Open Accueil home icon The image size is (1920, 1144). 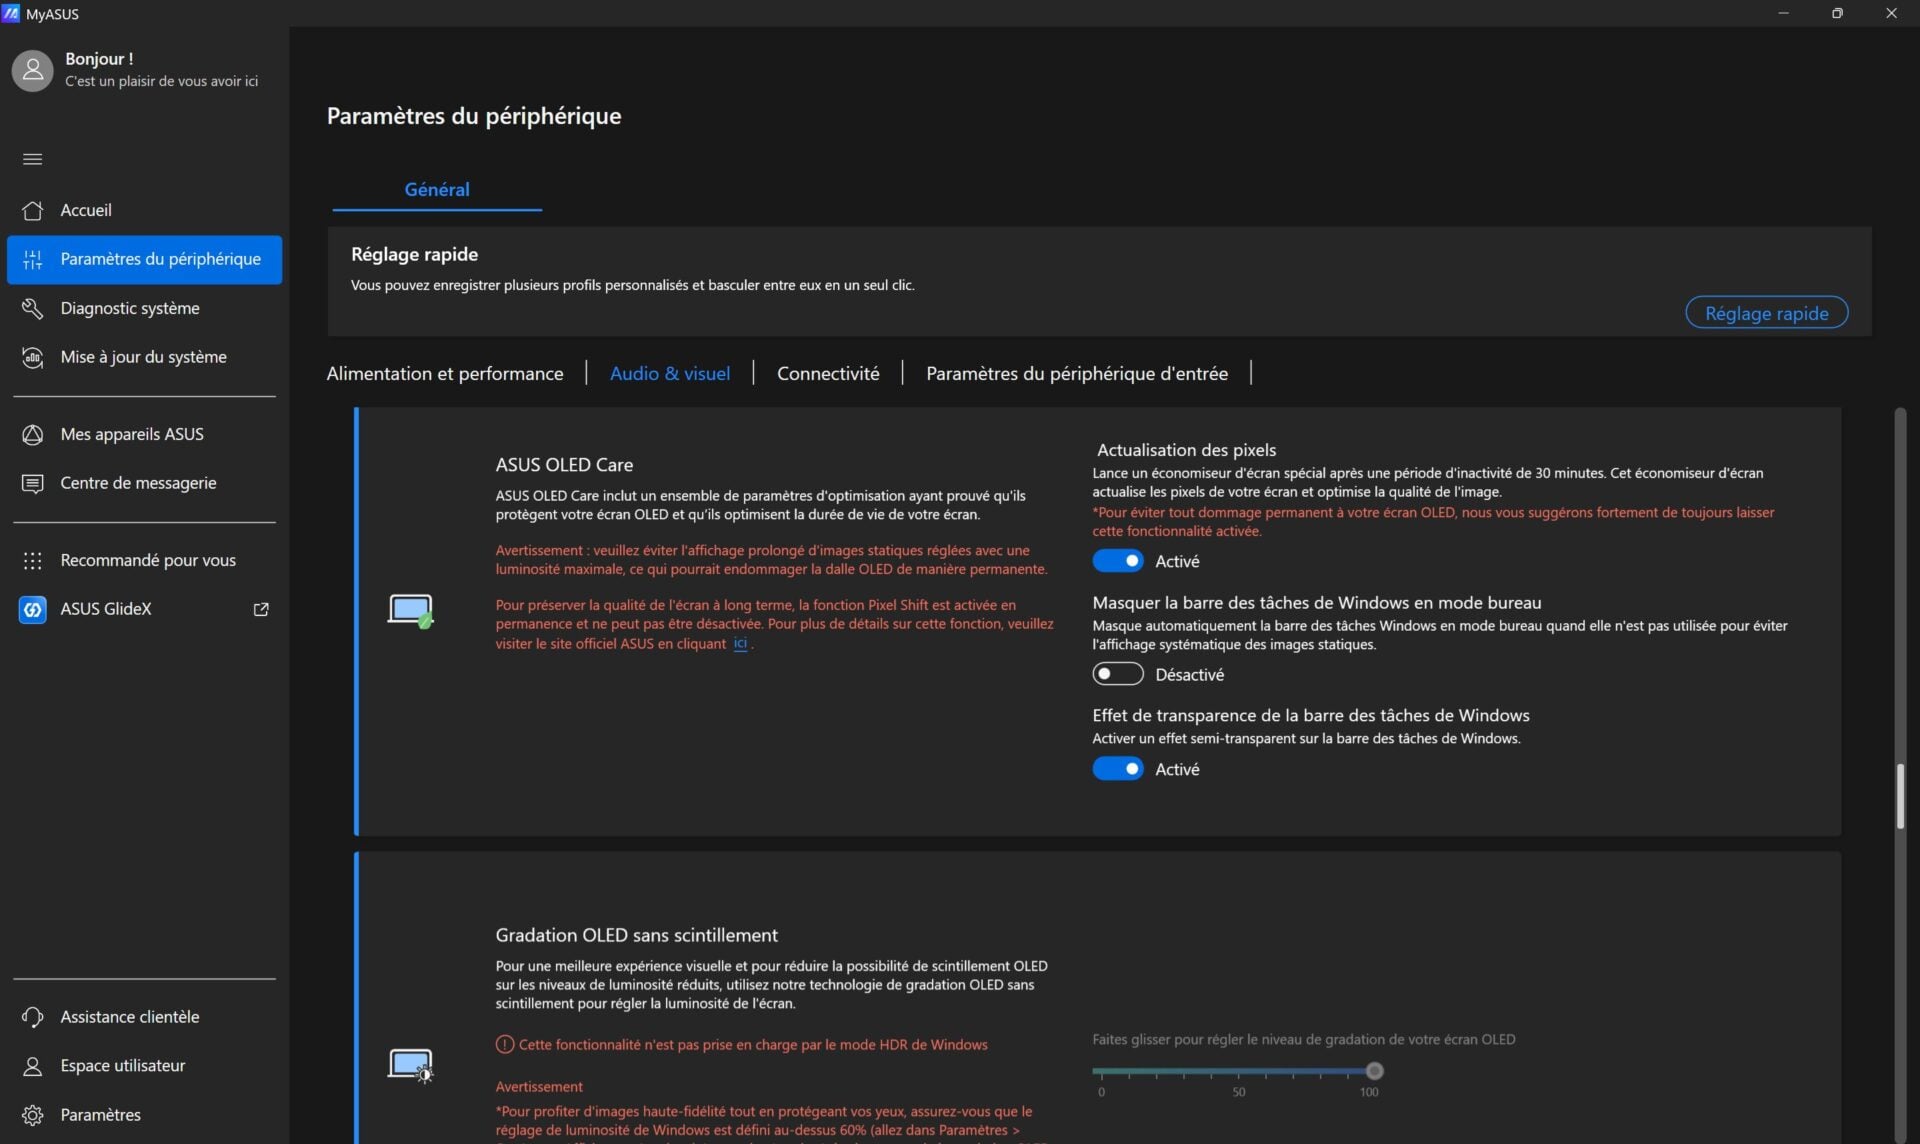tap(32, 210)
